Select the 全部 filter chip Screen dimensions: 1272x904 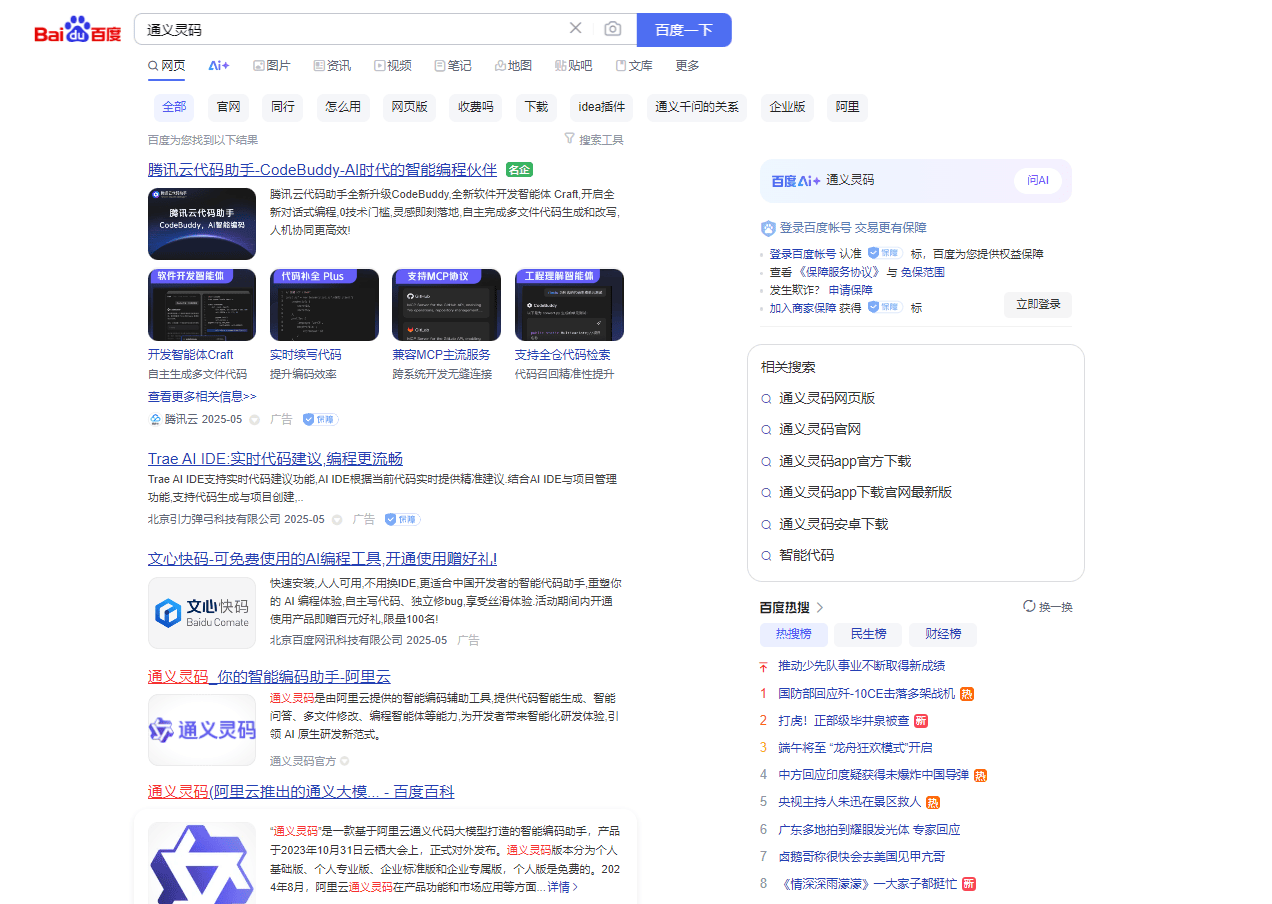(174, 107)
